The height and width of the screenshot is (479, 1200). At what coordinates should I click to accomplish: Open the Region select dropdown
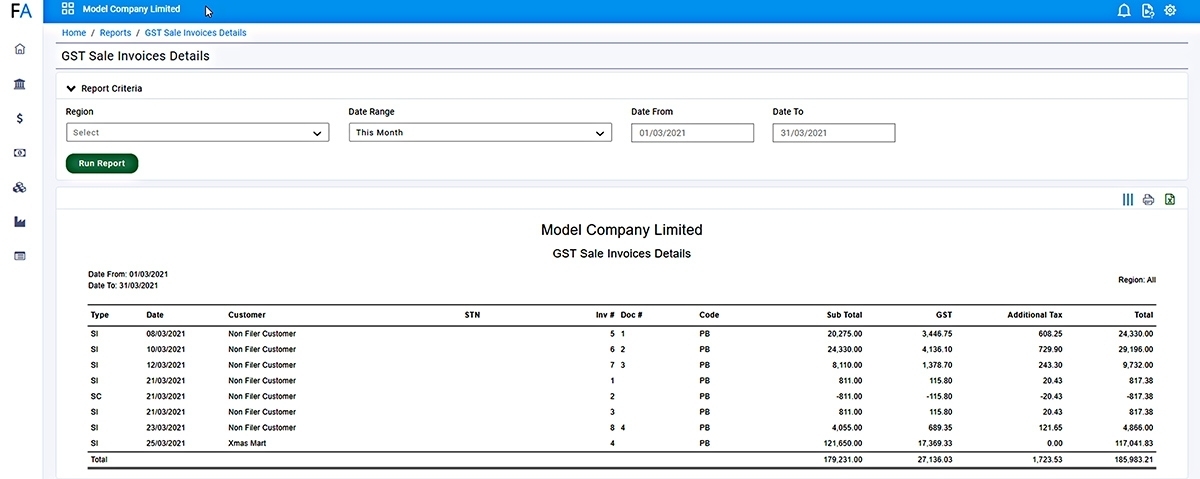[x=197, y=132]
